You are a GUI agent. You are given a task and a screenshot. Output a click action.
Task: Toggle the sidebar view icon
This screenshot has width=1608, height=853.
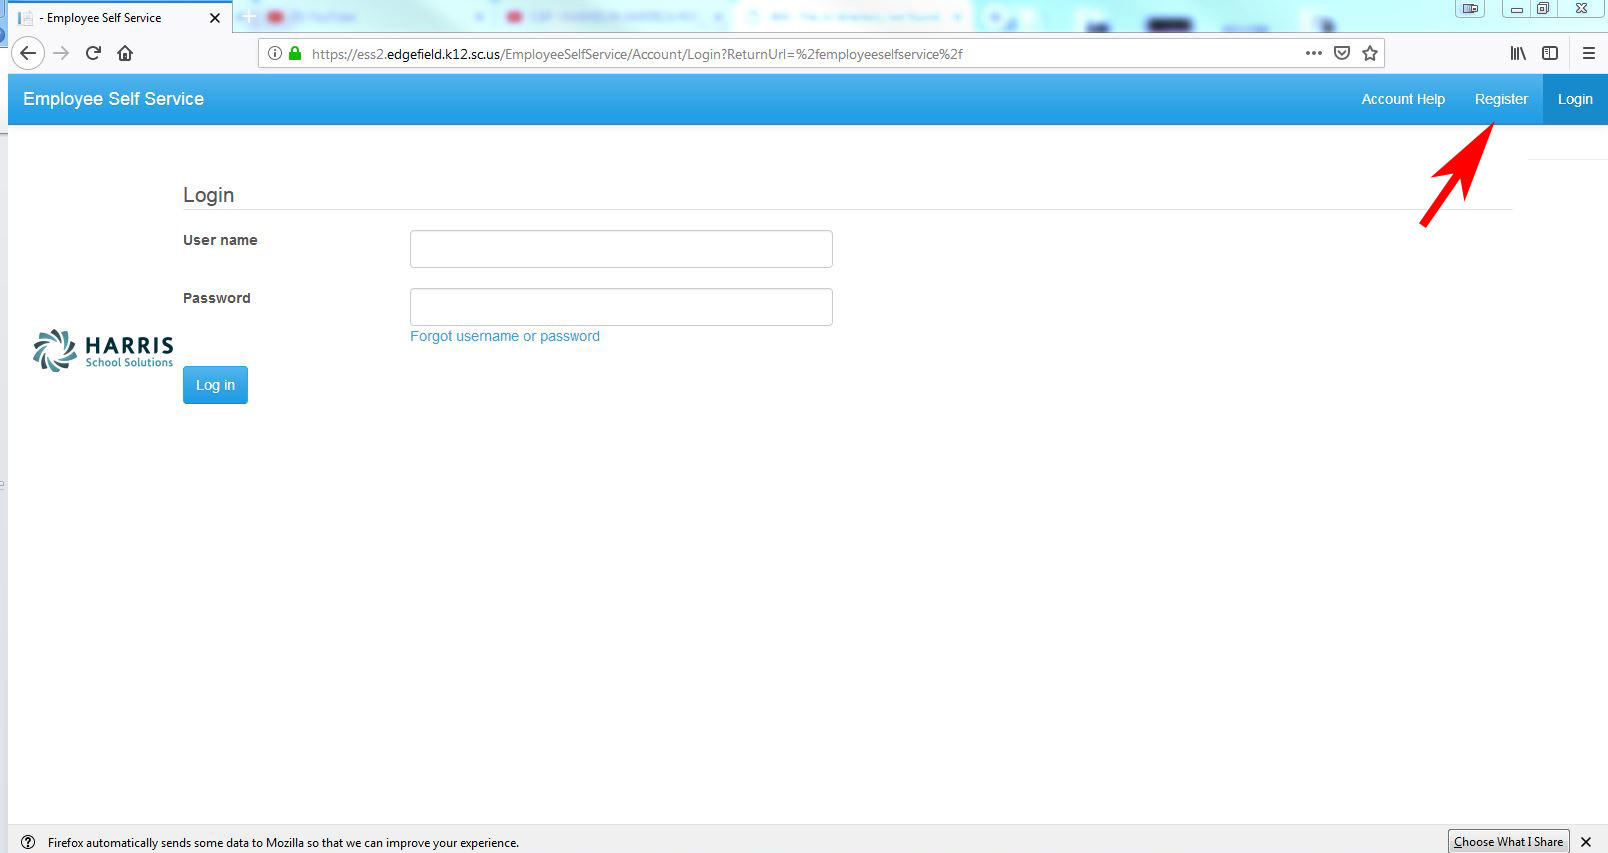[x=1550, y=53]
